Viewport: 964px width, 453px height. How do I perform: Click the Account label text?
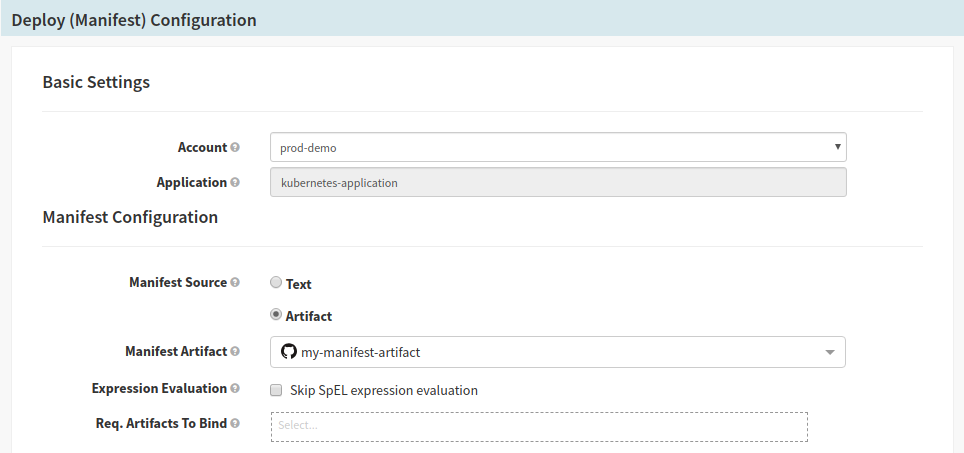(202, 148)
